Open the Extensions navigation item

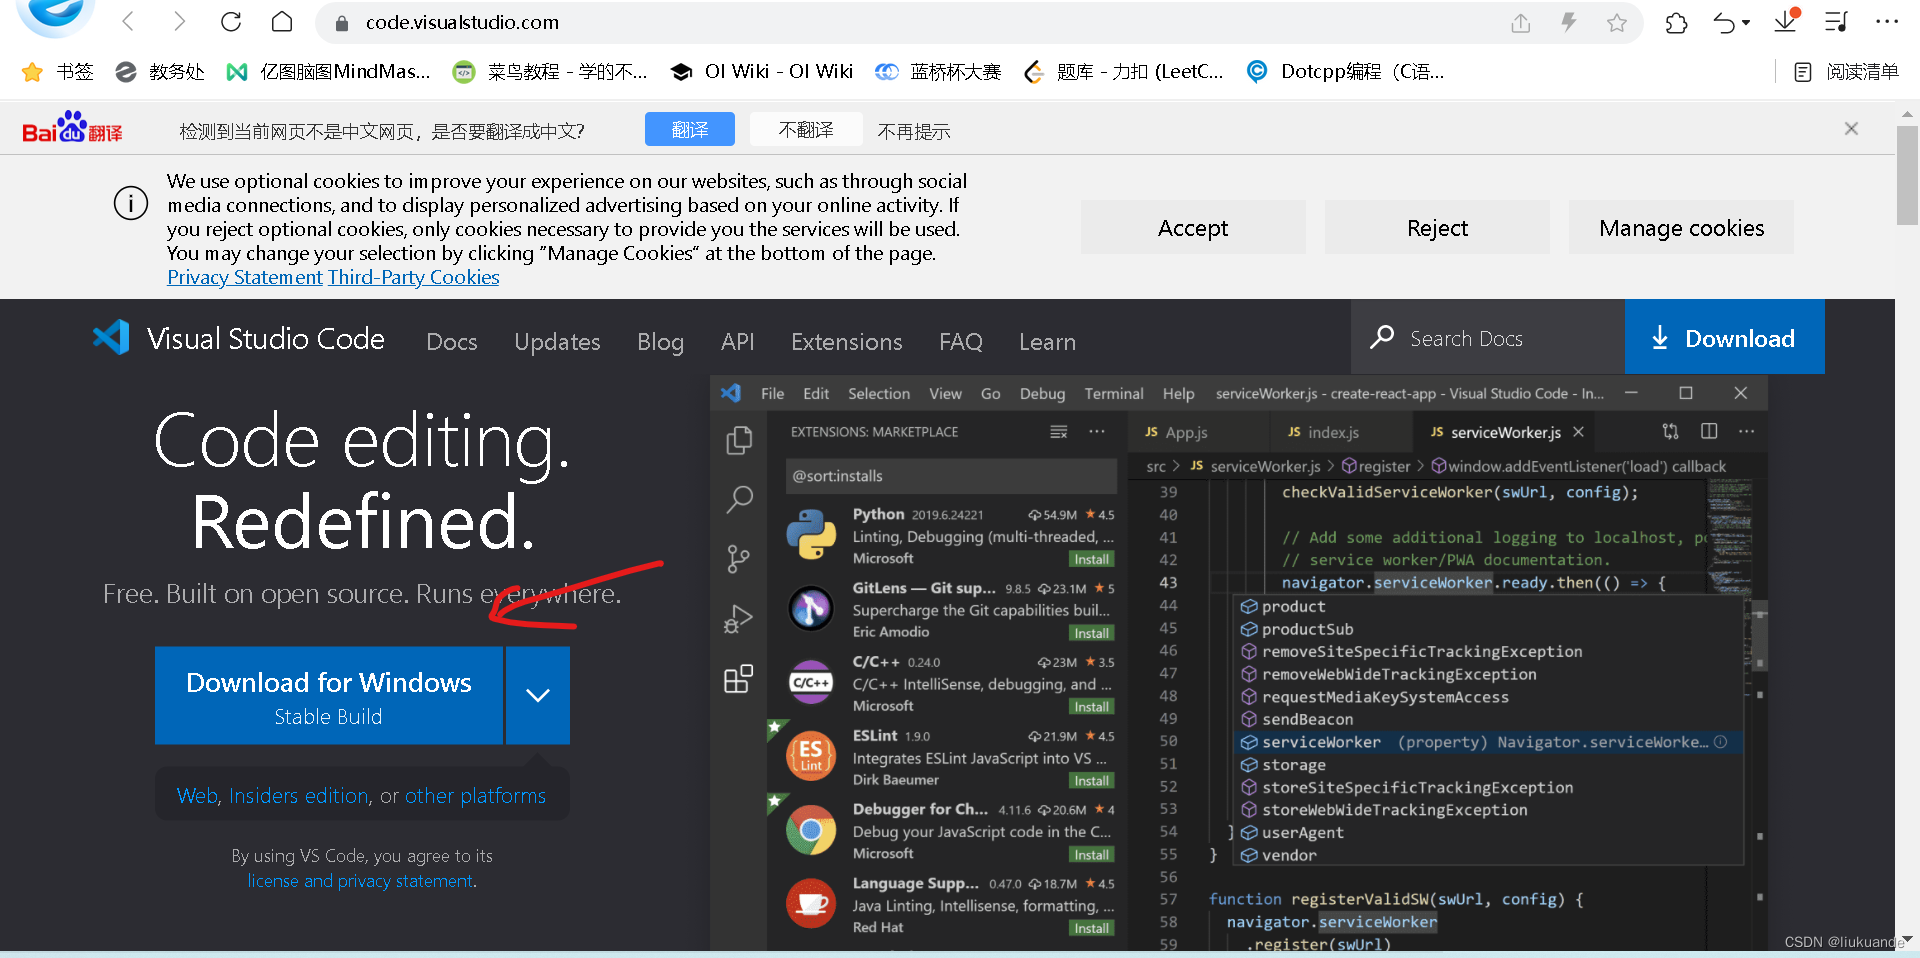847,342
